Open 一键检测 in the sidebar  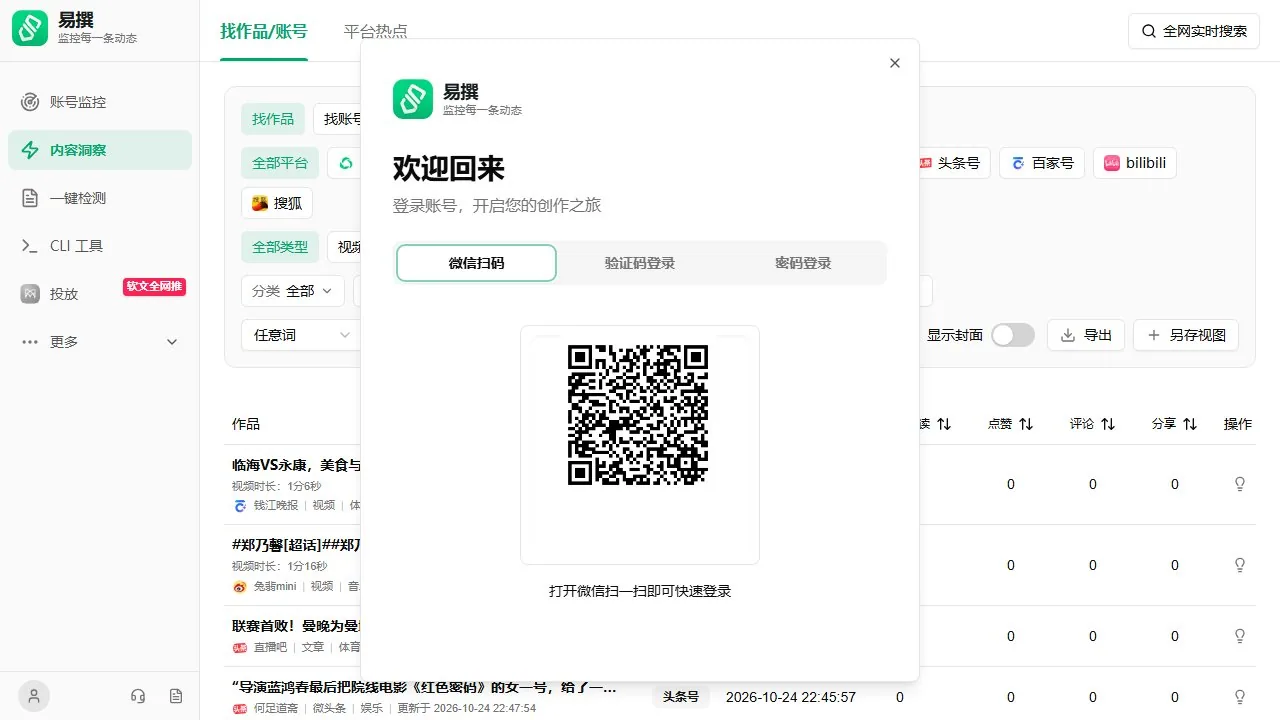point(100,198)
